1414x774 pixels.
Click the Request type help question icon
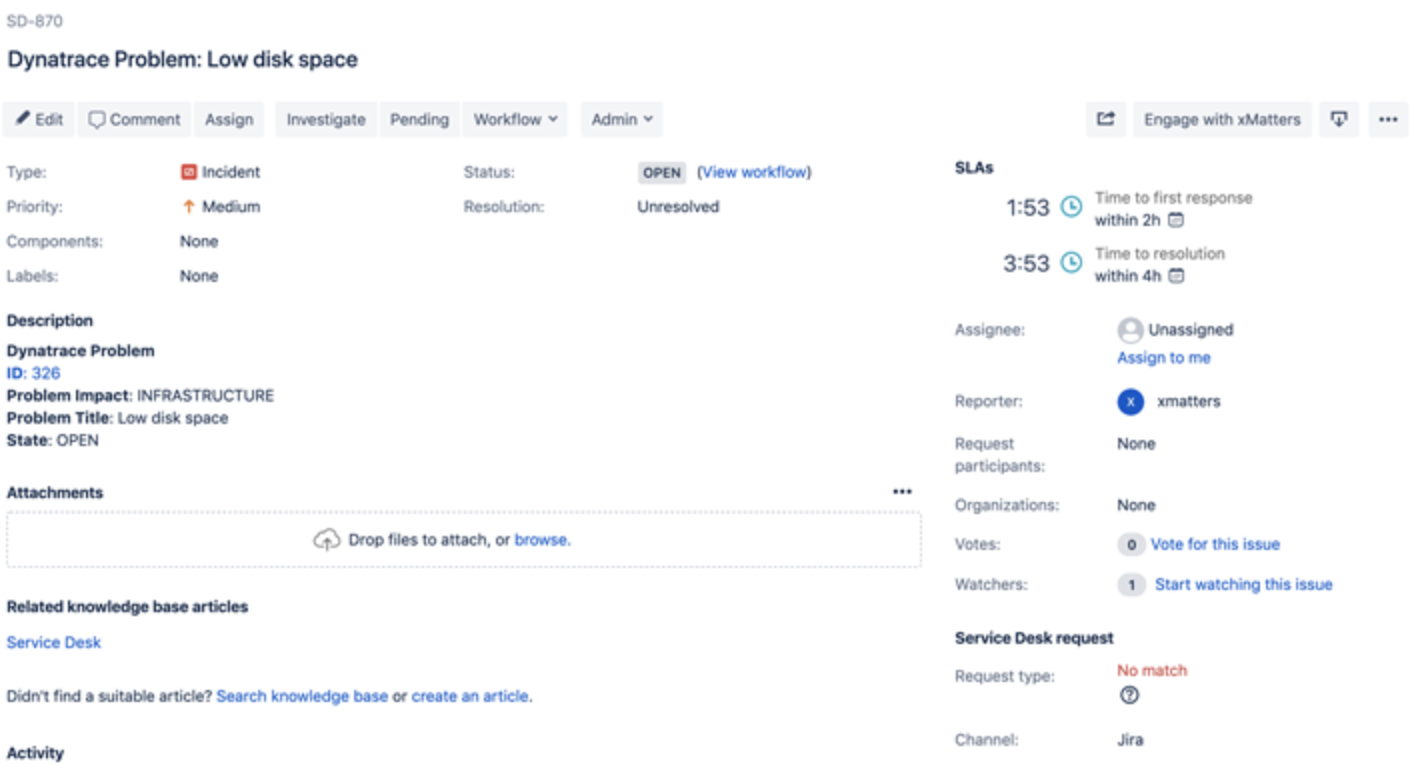tap(1129, 696)
